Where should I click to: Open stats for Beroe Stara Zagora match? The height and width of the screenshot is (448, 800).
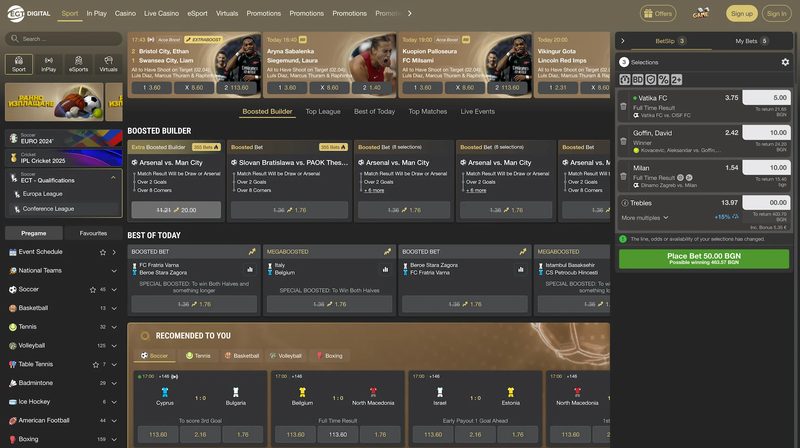coord(520,269)
